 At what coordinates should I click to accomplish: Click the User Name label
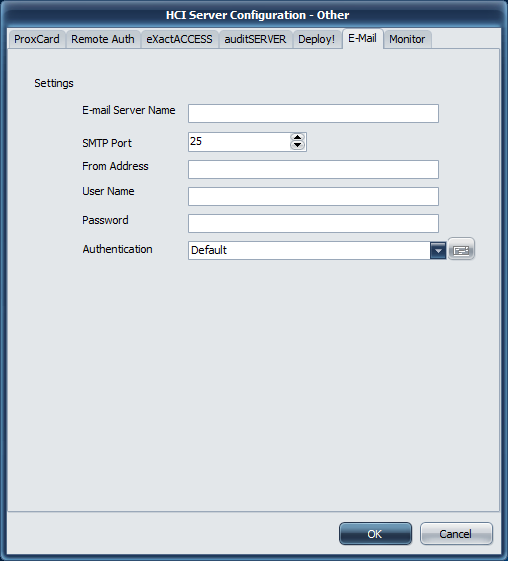click(x=108, y=191)
